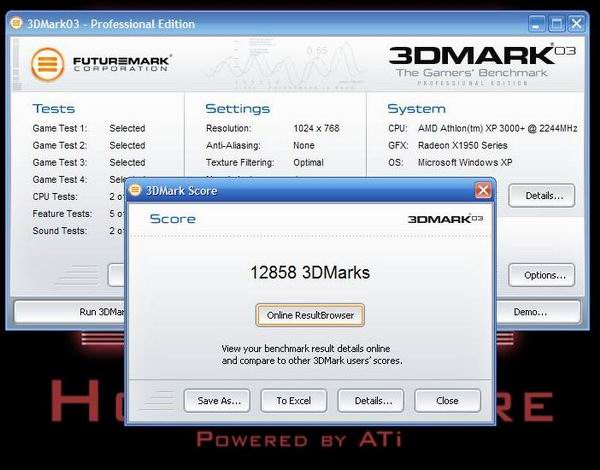Click the 'Settings' section heading
Screen dimensions: 600x470
point(238,108)
